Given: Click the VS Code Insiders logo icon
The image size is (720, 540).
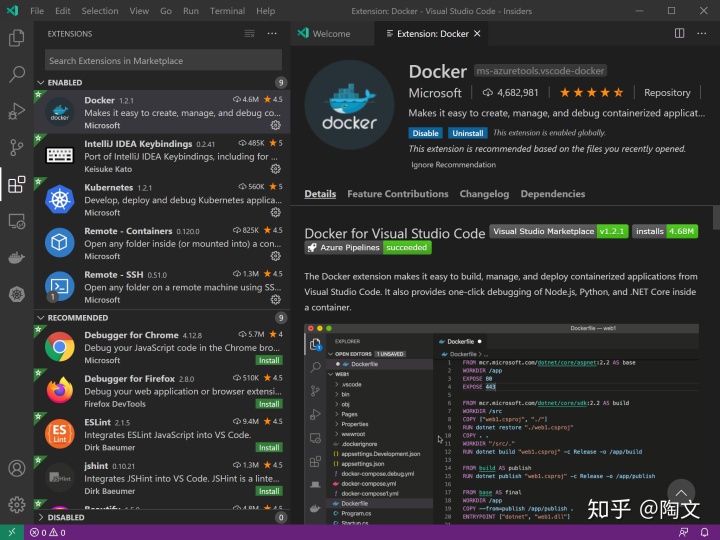Looking at the screenshot, I should 12,10.
